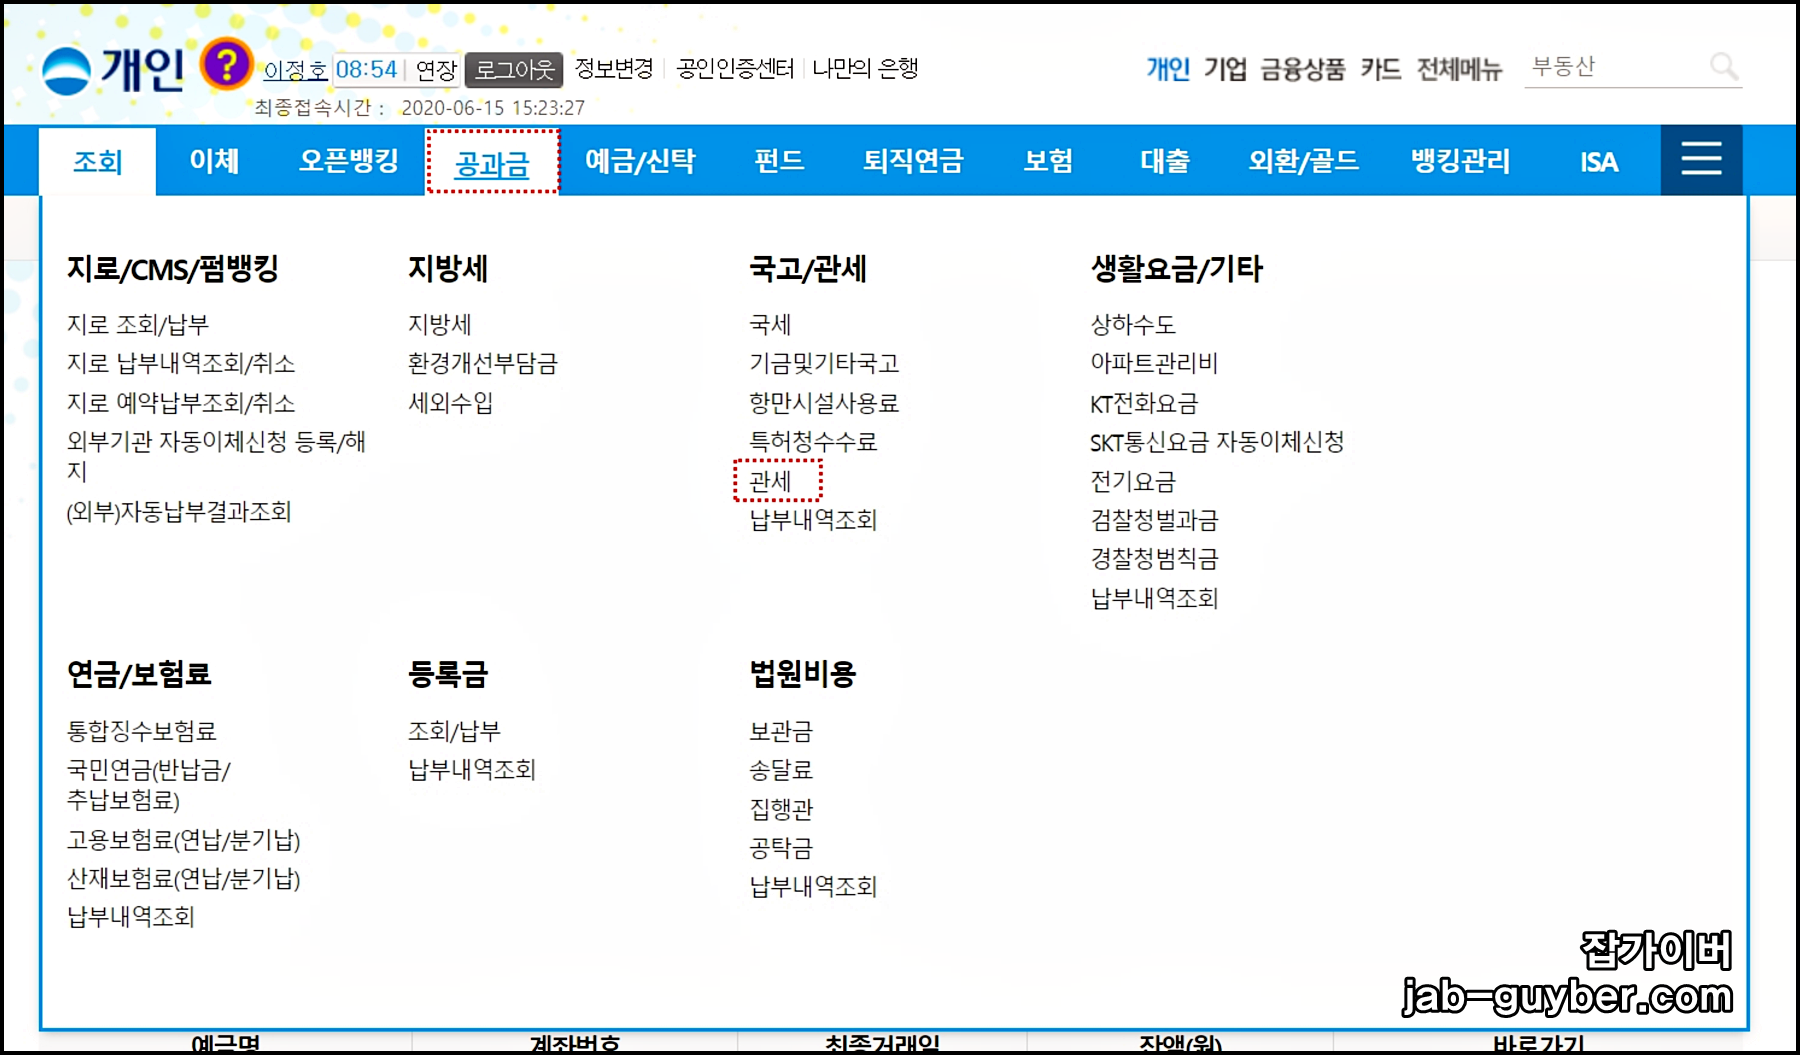The width and height of the screenshot is (1800, 1055).
Task: Open 검찰청벌과금
Action: [1154, 520]
